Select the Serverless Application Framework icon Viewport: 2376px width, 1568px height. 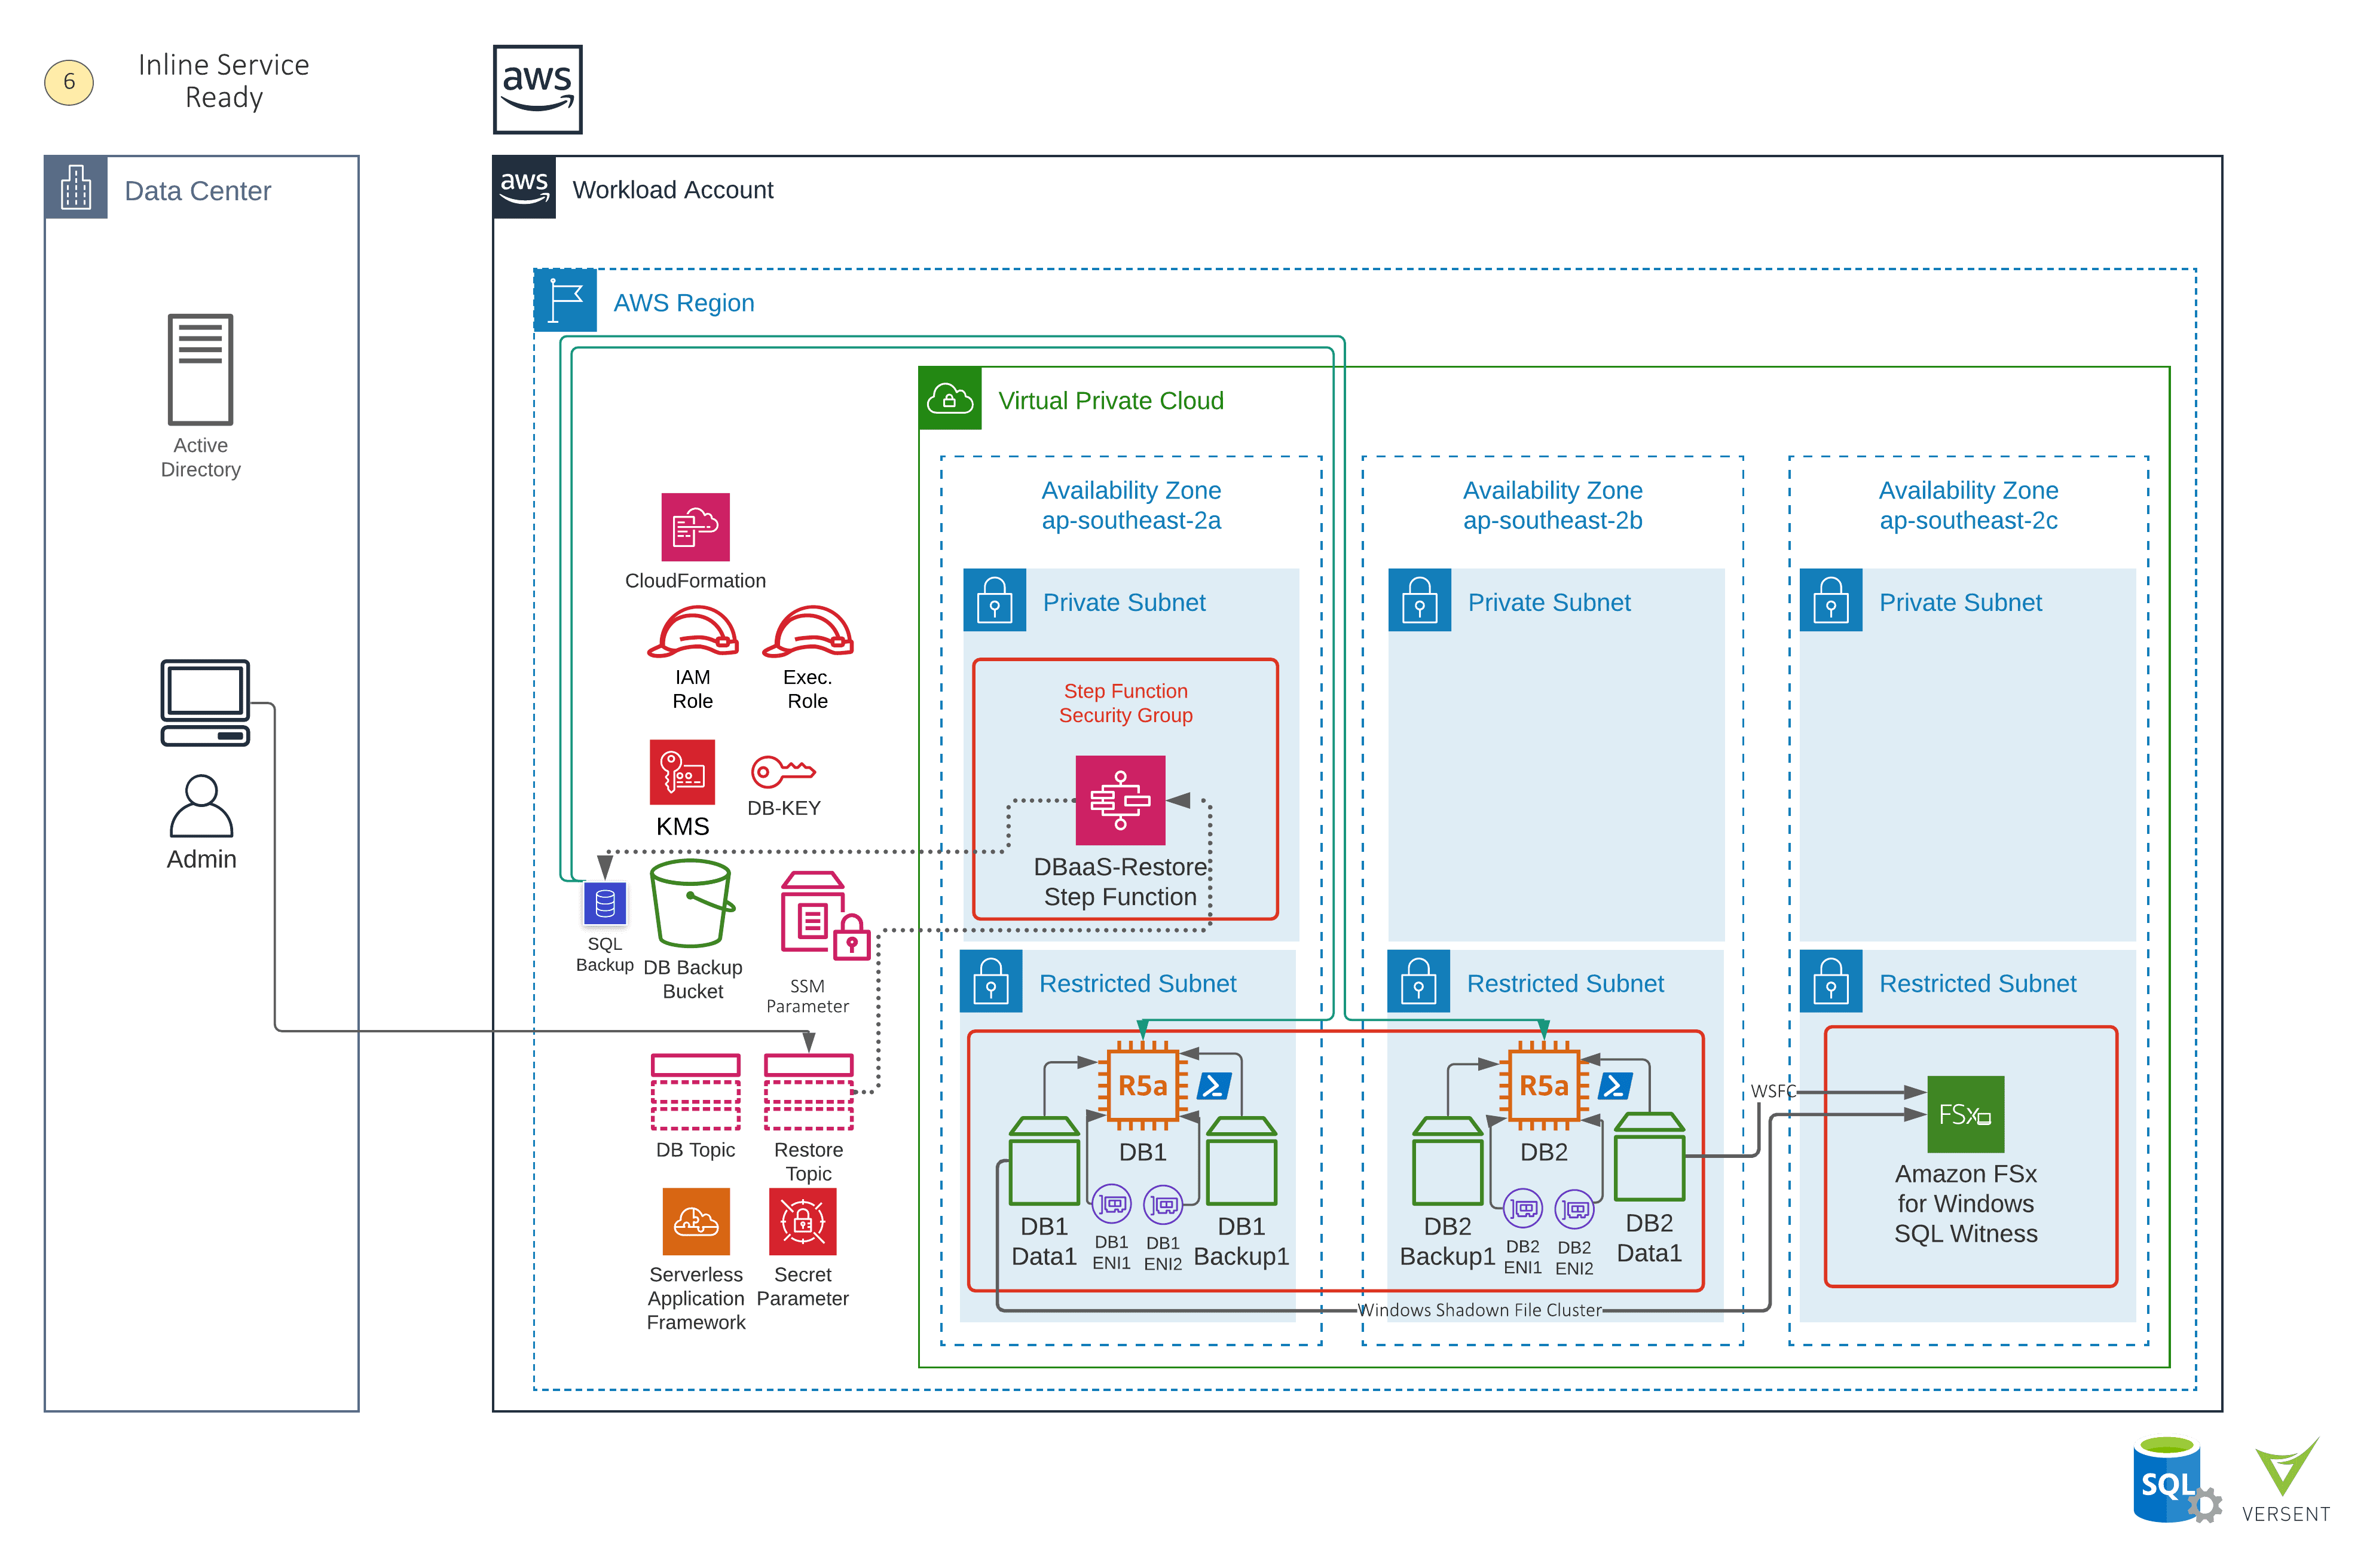[696, 1221]
